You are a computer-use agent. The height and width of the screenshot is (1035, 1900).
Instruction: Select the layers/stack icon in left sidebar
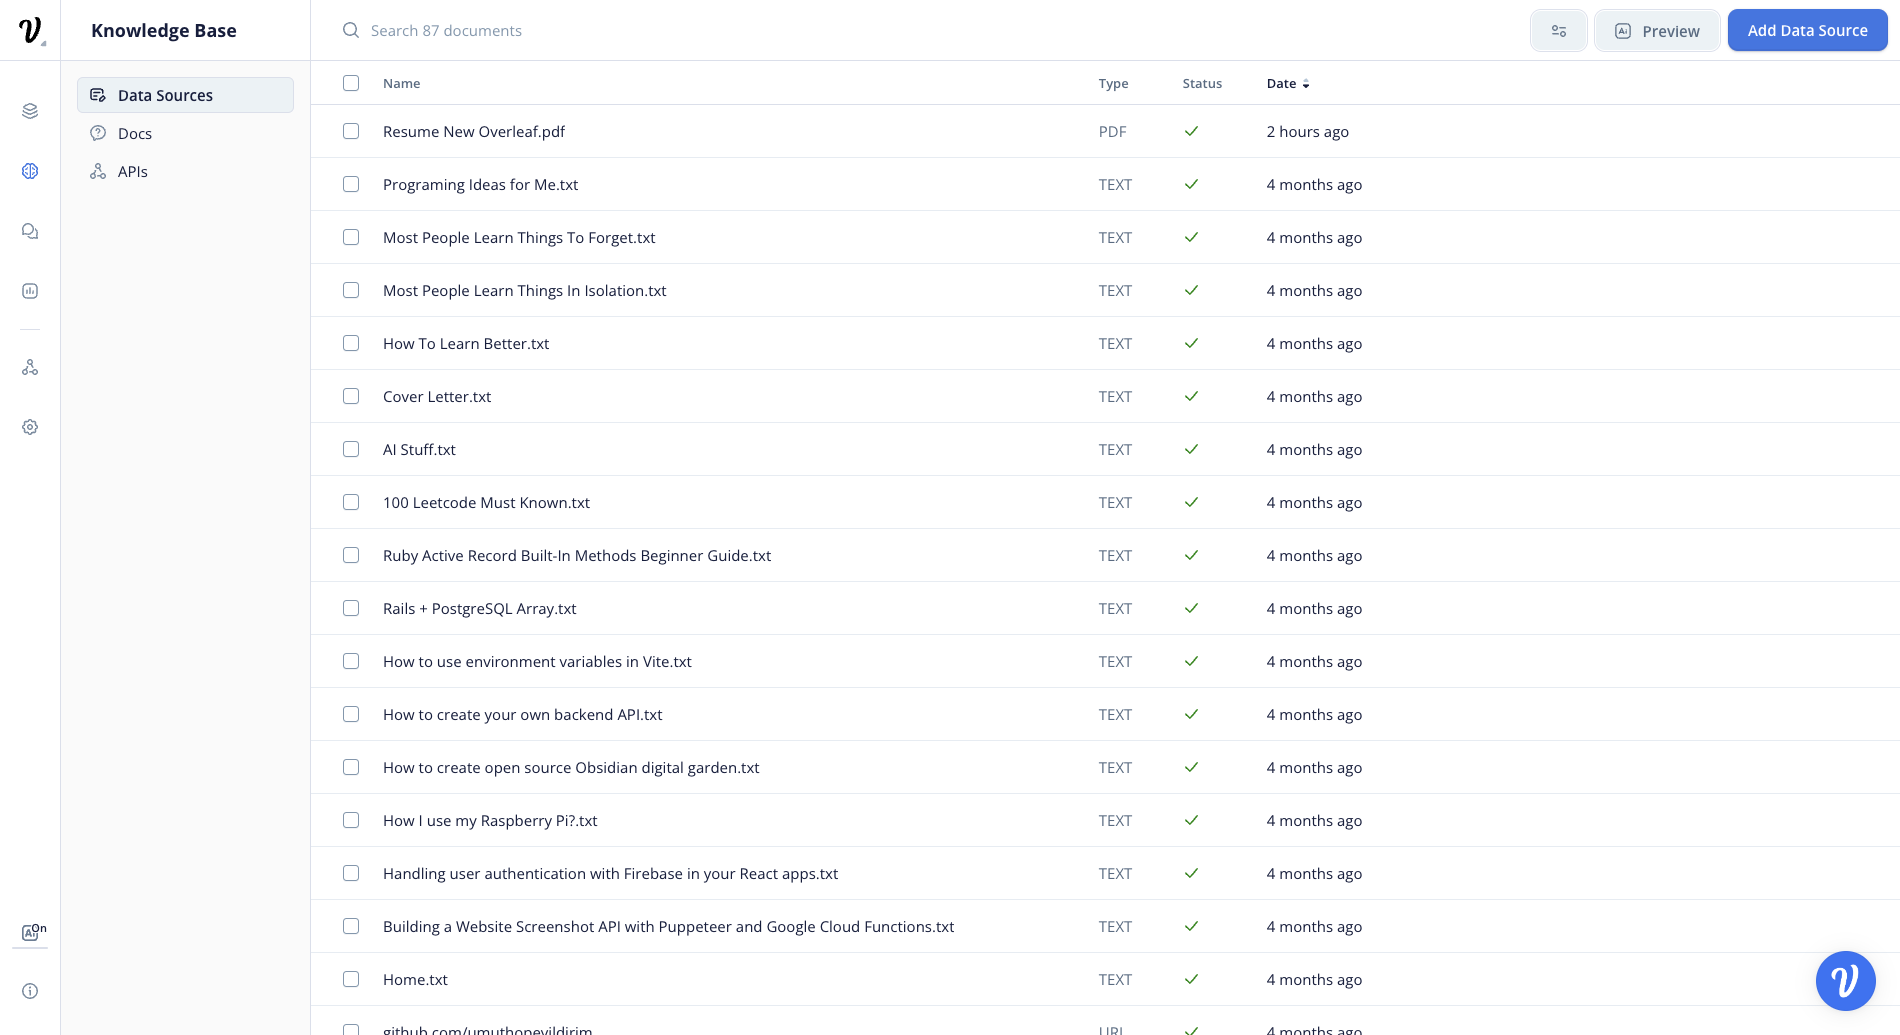click(30, 111)
